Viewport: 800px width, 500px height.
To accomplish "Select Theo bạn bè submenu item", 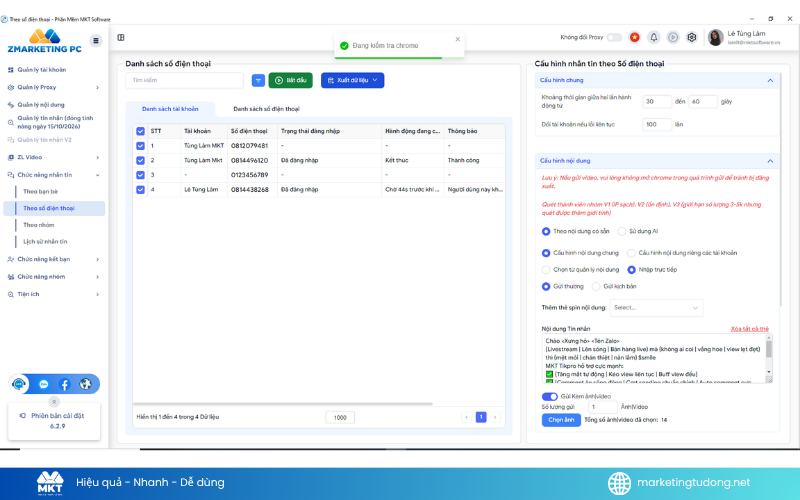I will click(x=40, y=191).
